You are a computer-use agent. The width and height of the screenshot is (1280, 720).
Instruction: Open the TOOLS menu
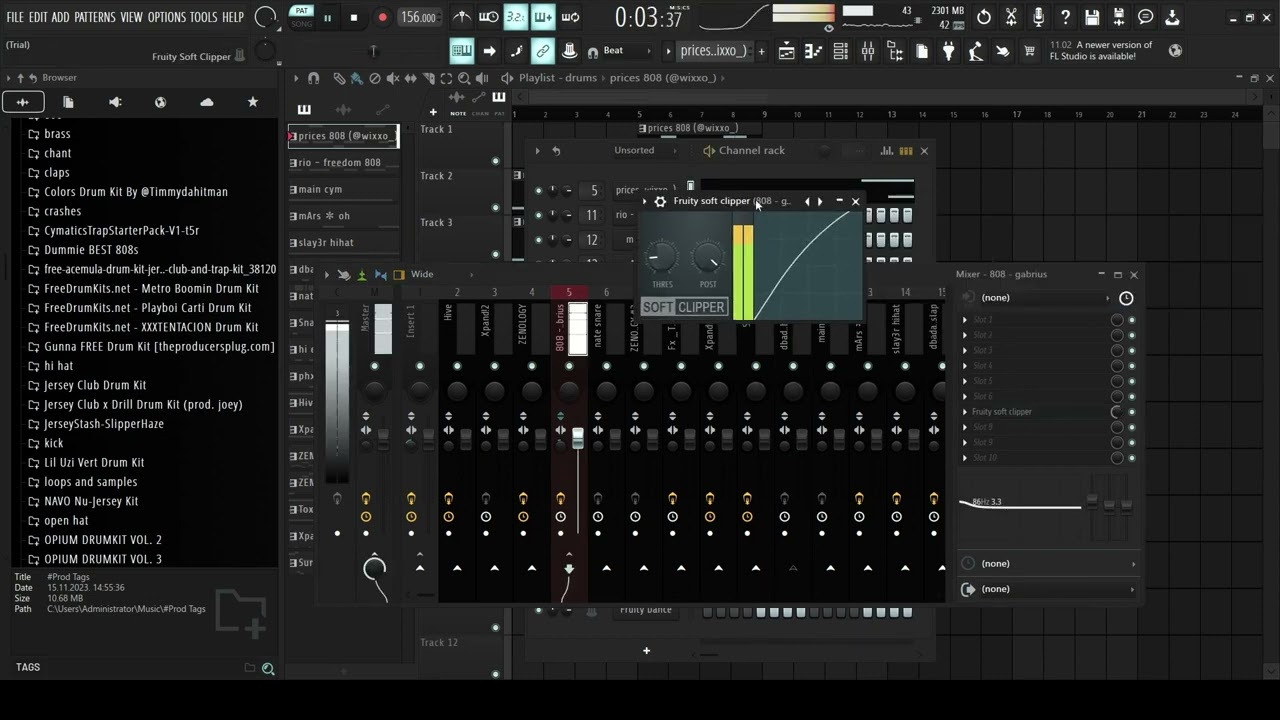coord(203,17)
